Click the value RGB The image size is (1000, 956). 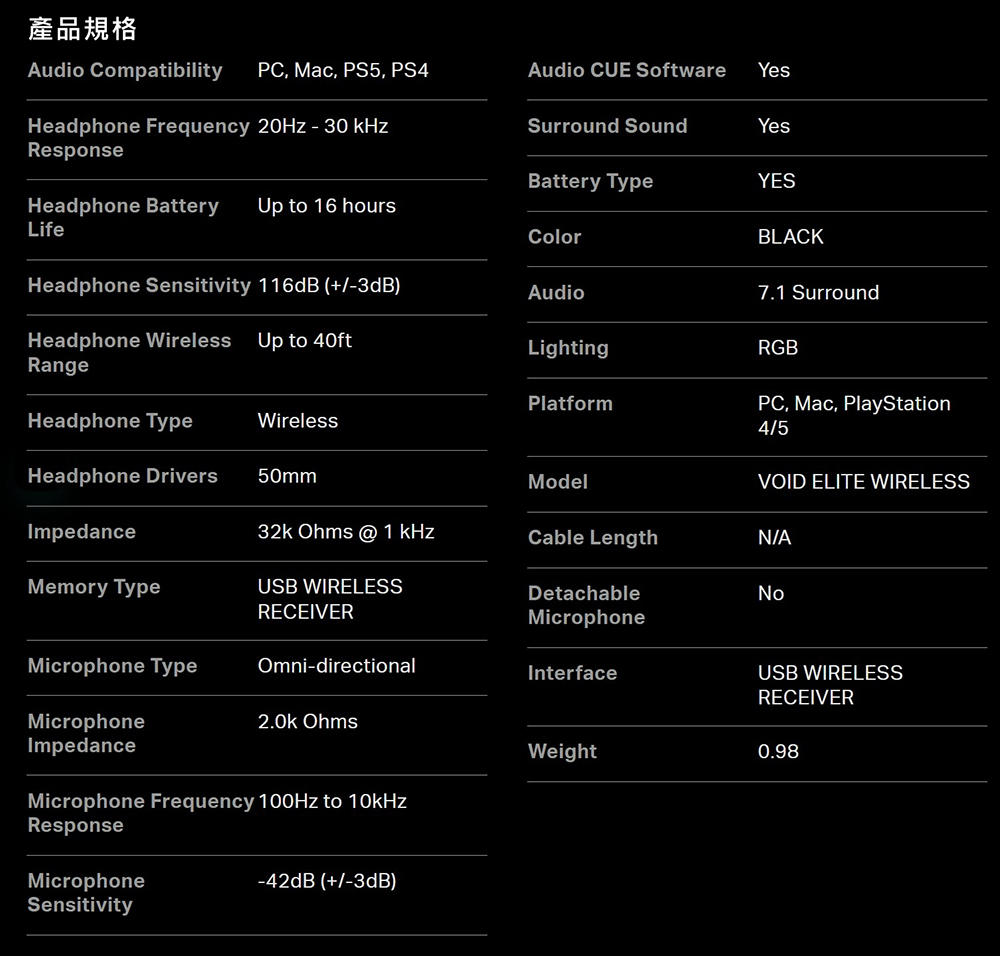click(x=777, y=348)
